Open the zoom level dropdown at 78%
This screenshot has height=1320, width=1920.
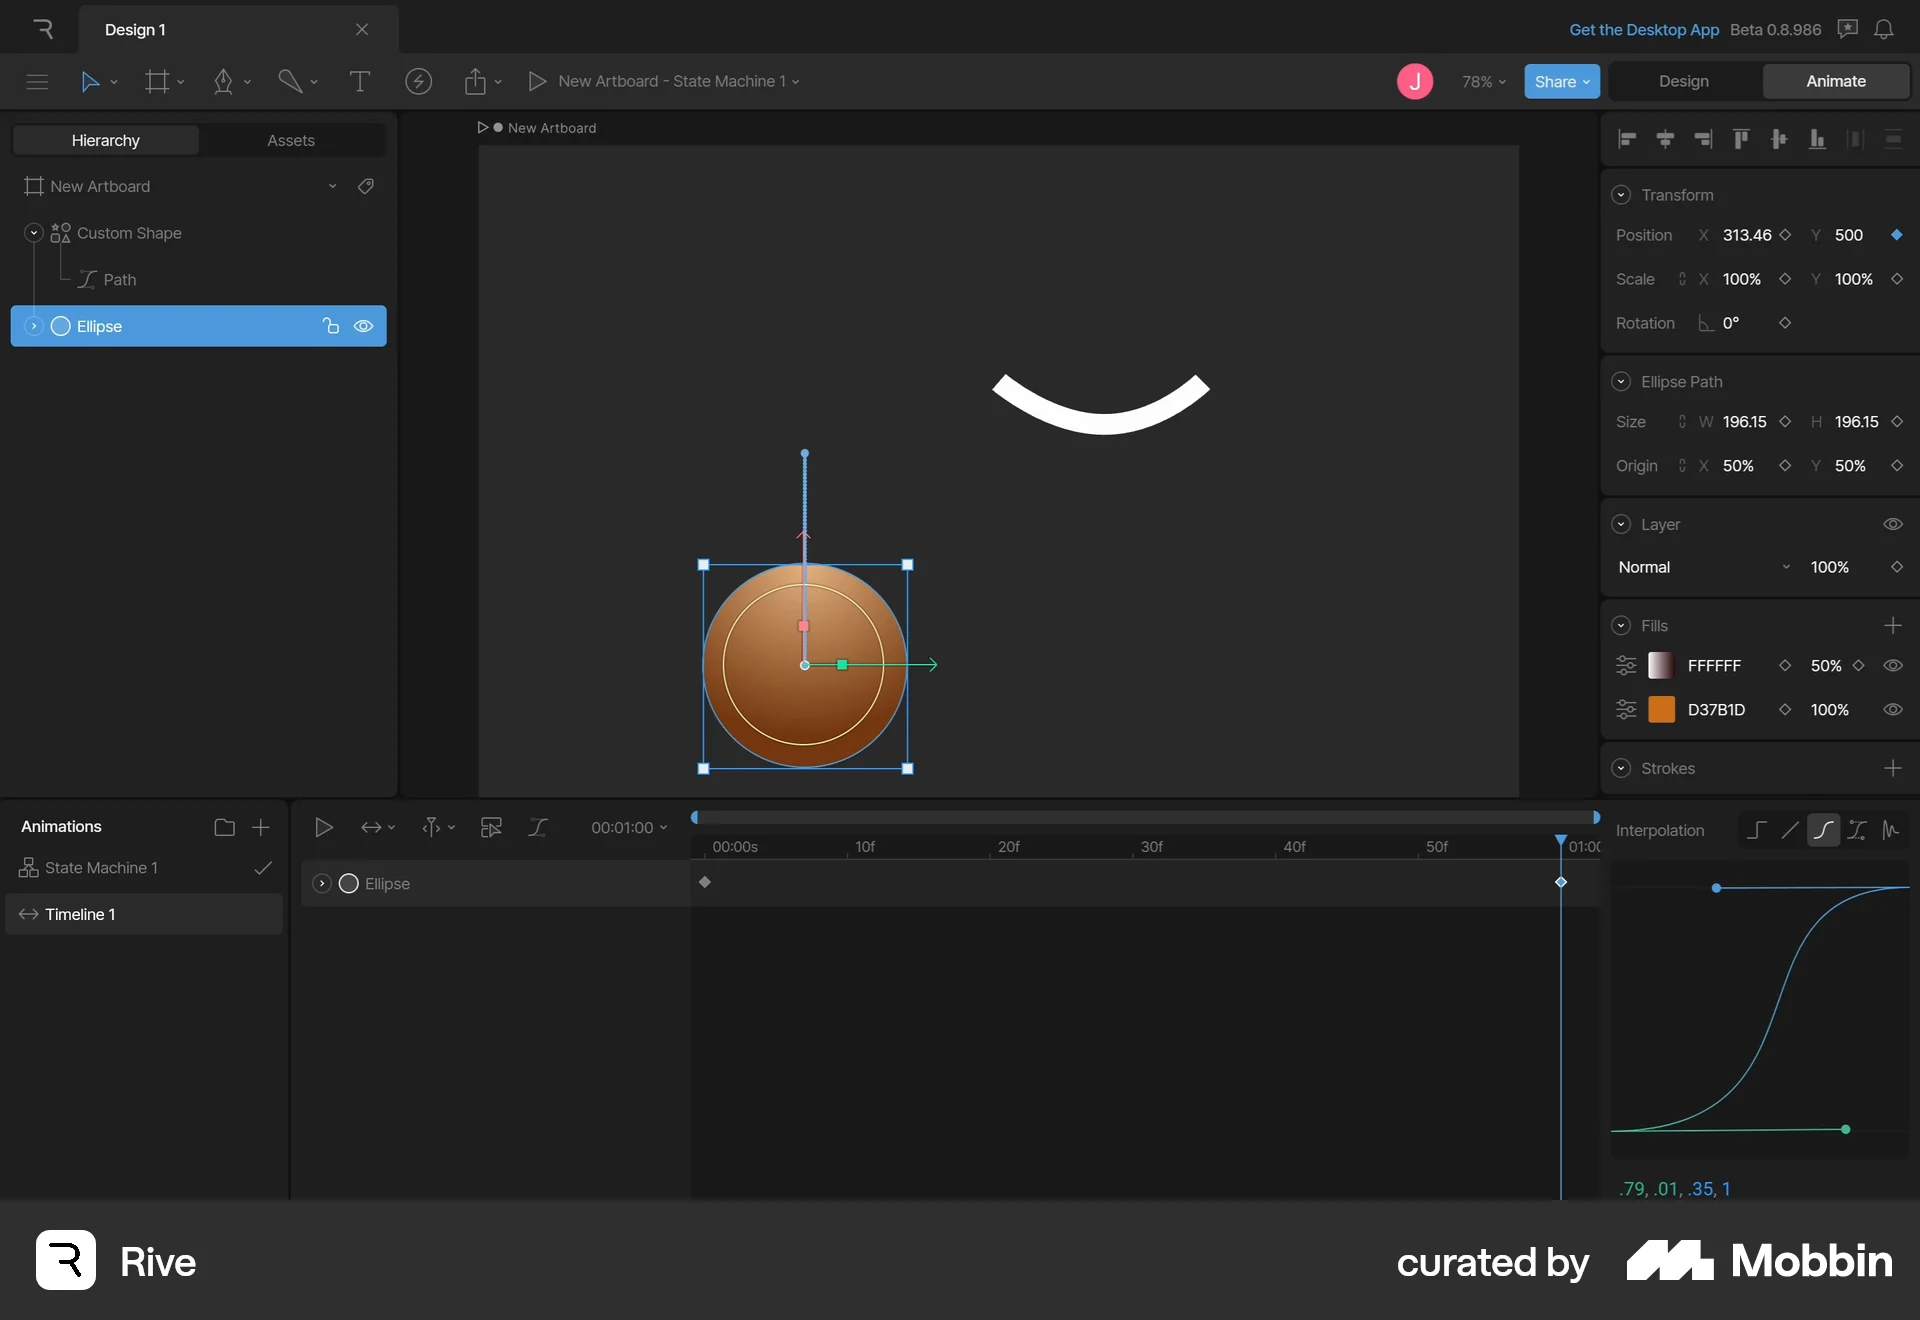pyautogui.click(x=1484, y=81)
